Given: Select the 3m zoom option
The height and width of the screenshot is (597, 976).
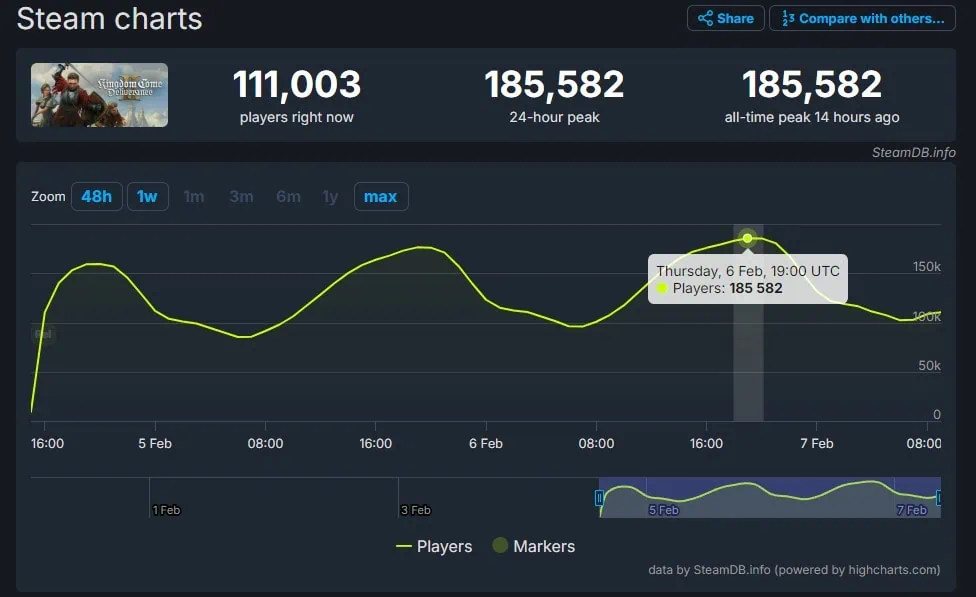Looking at the screenshot, I should point(241,197).
